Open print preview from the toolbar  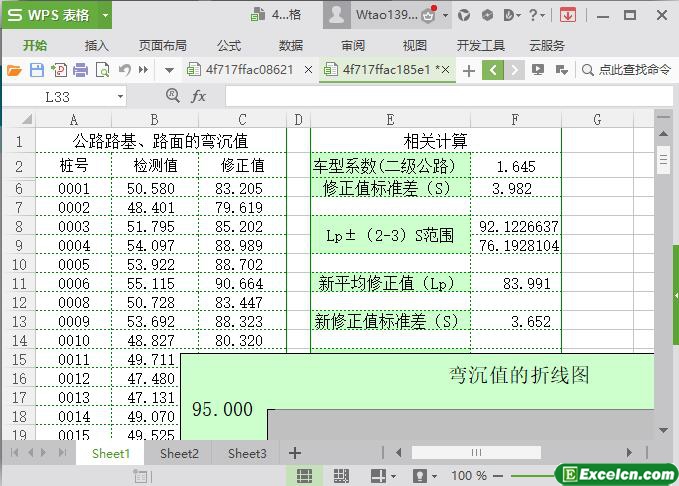103,70
